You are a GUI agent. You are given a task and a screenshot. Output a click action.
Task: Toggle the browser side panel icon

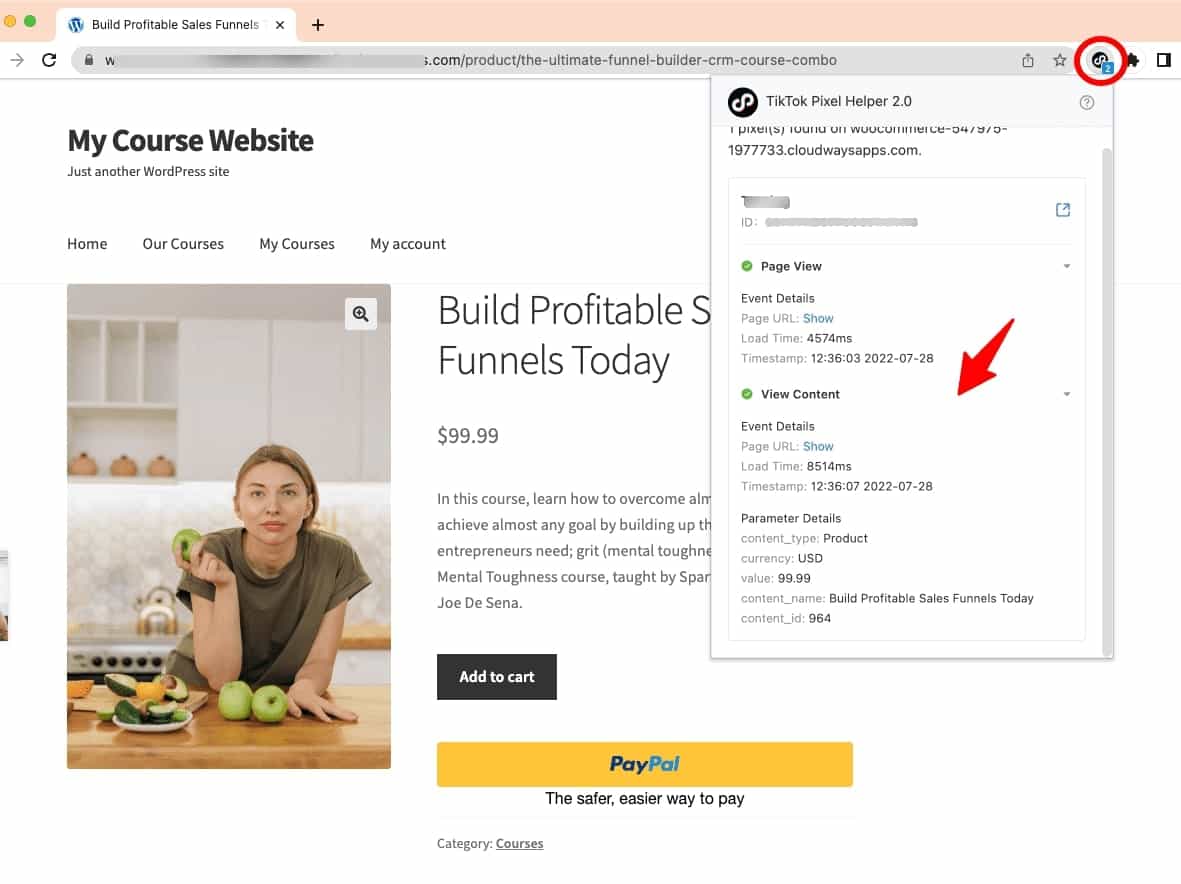pyautogui.click(x=1163, y=60)
